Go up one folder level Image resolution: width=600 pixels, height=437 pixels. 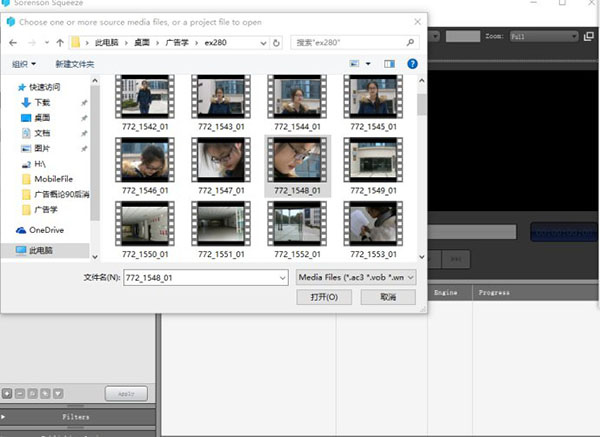(60, 42)
